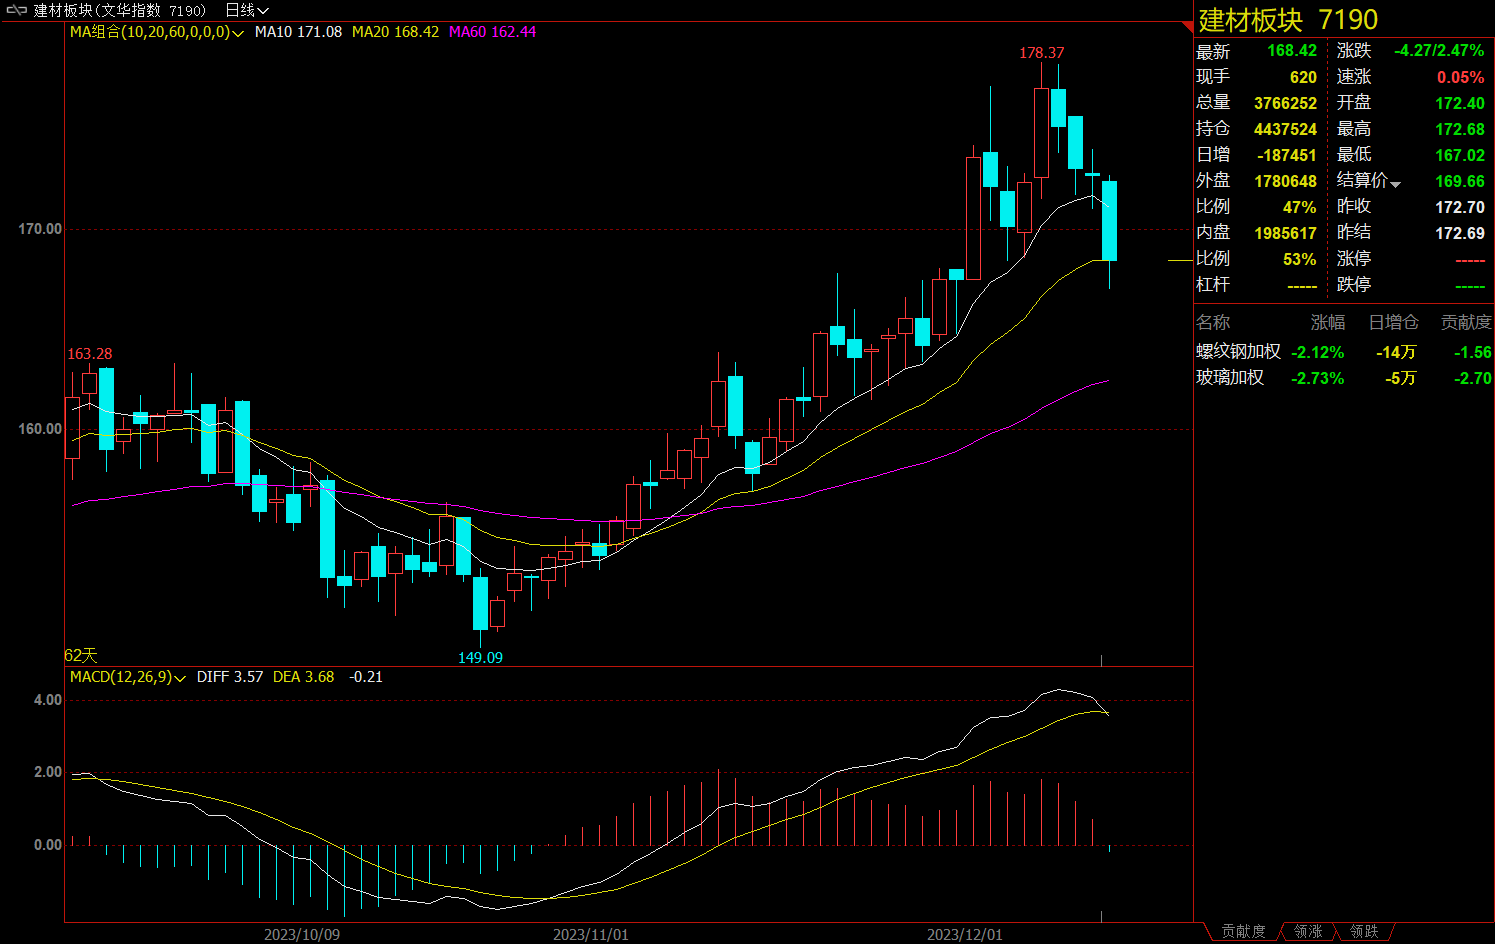Image resolution: width=1495 pixels, height=944 pixels.
Task: Switch to the 贡献度 tab
Action: click(1243, 931)
